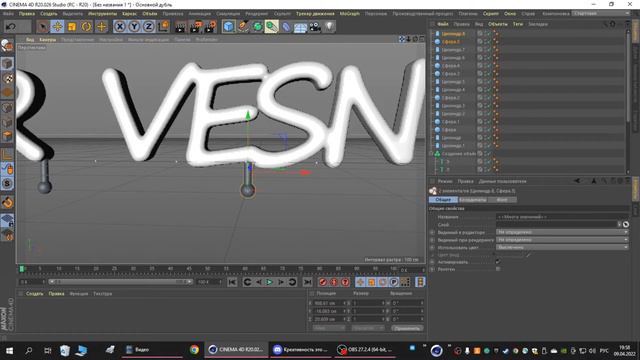Toggle X axis lock

(x=119, y=27)
